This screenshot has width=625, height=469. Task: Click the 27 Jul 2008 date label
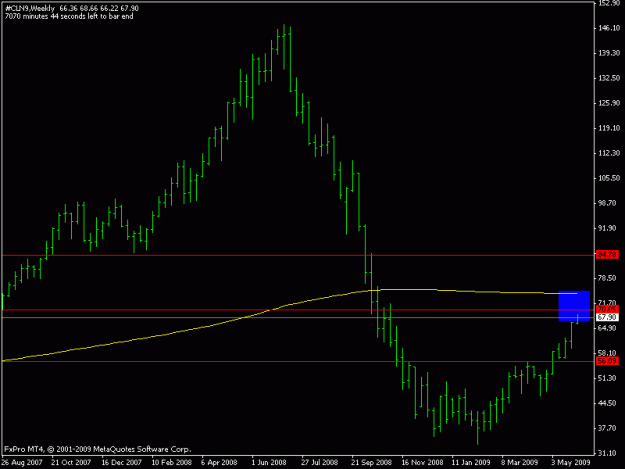319,462
